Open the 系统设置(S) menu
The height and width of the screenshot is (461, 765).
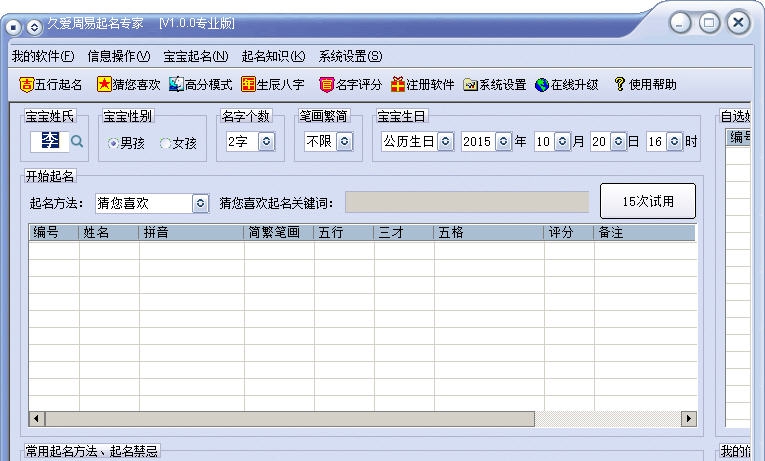[350, 56]
